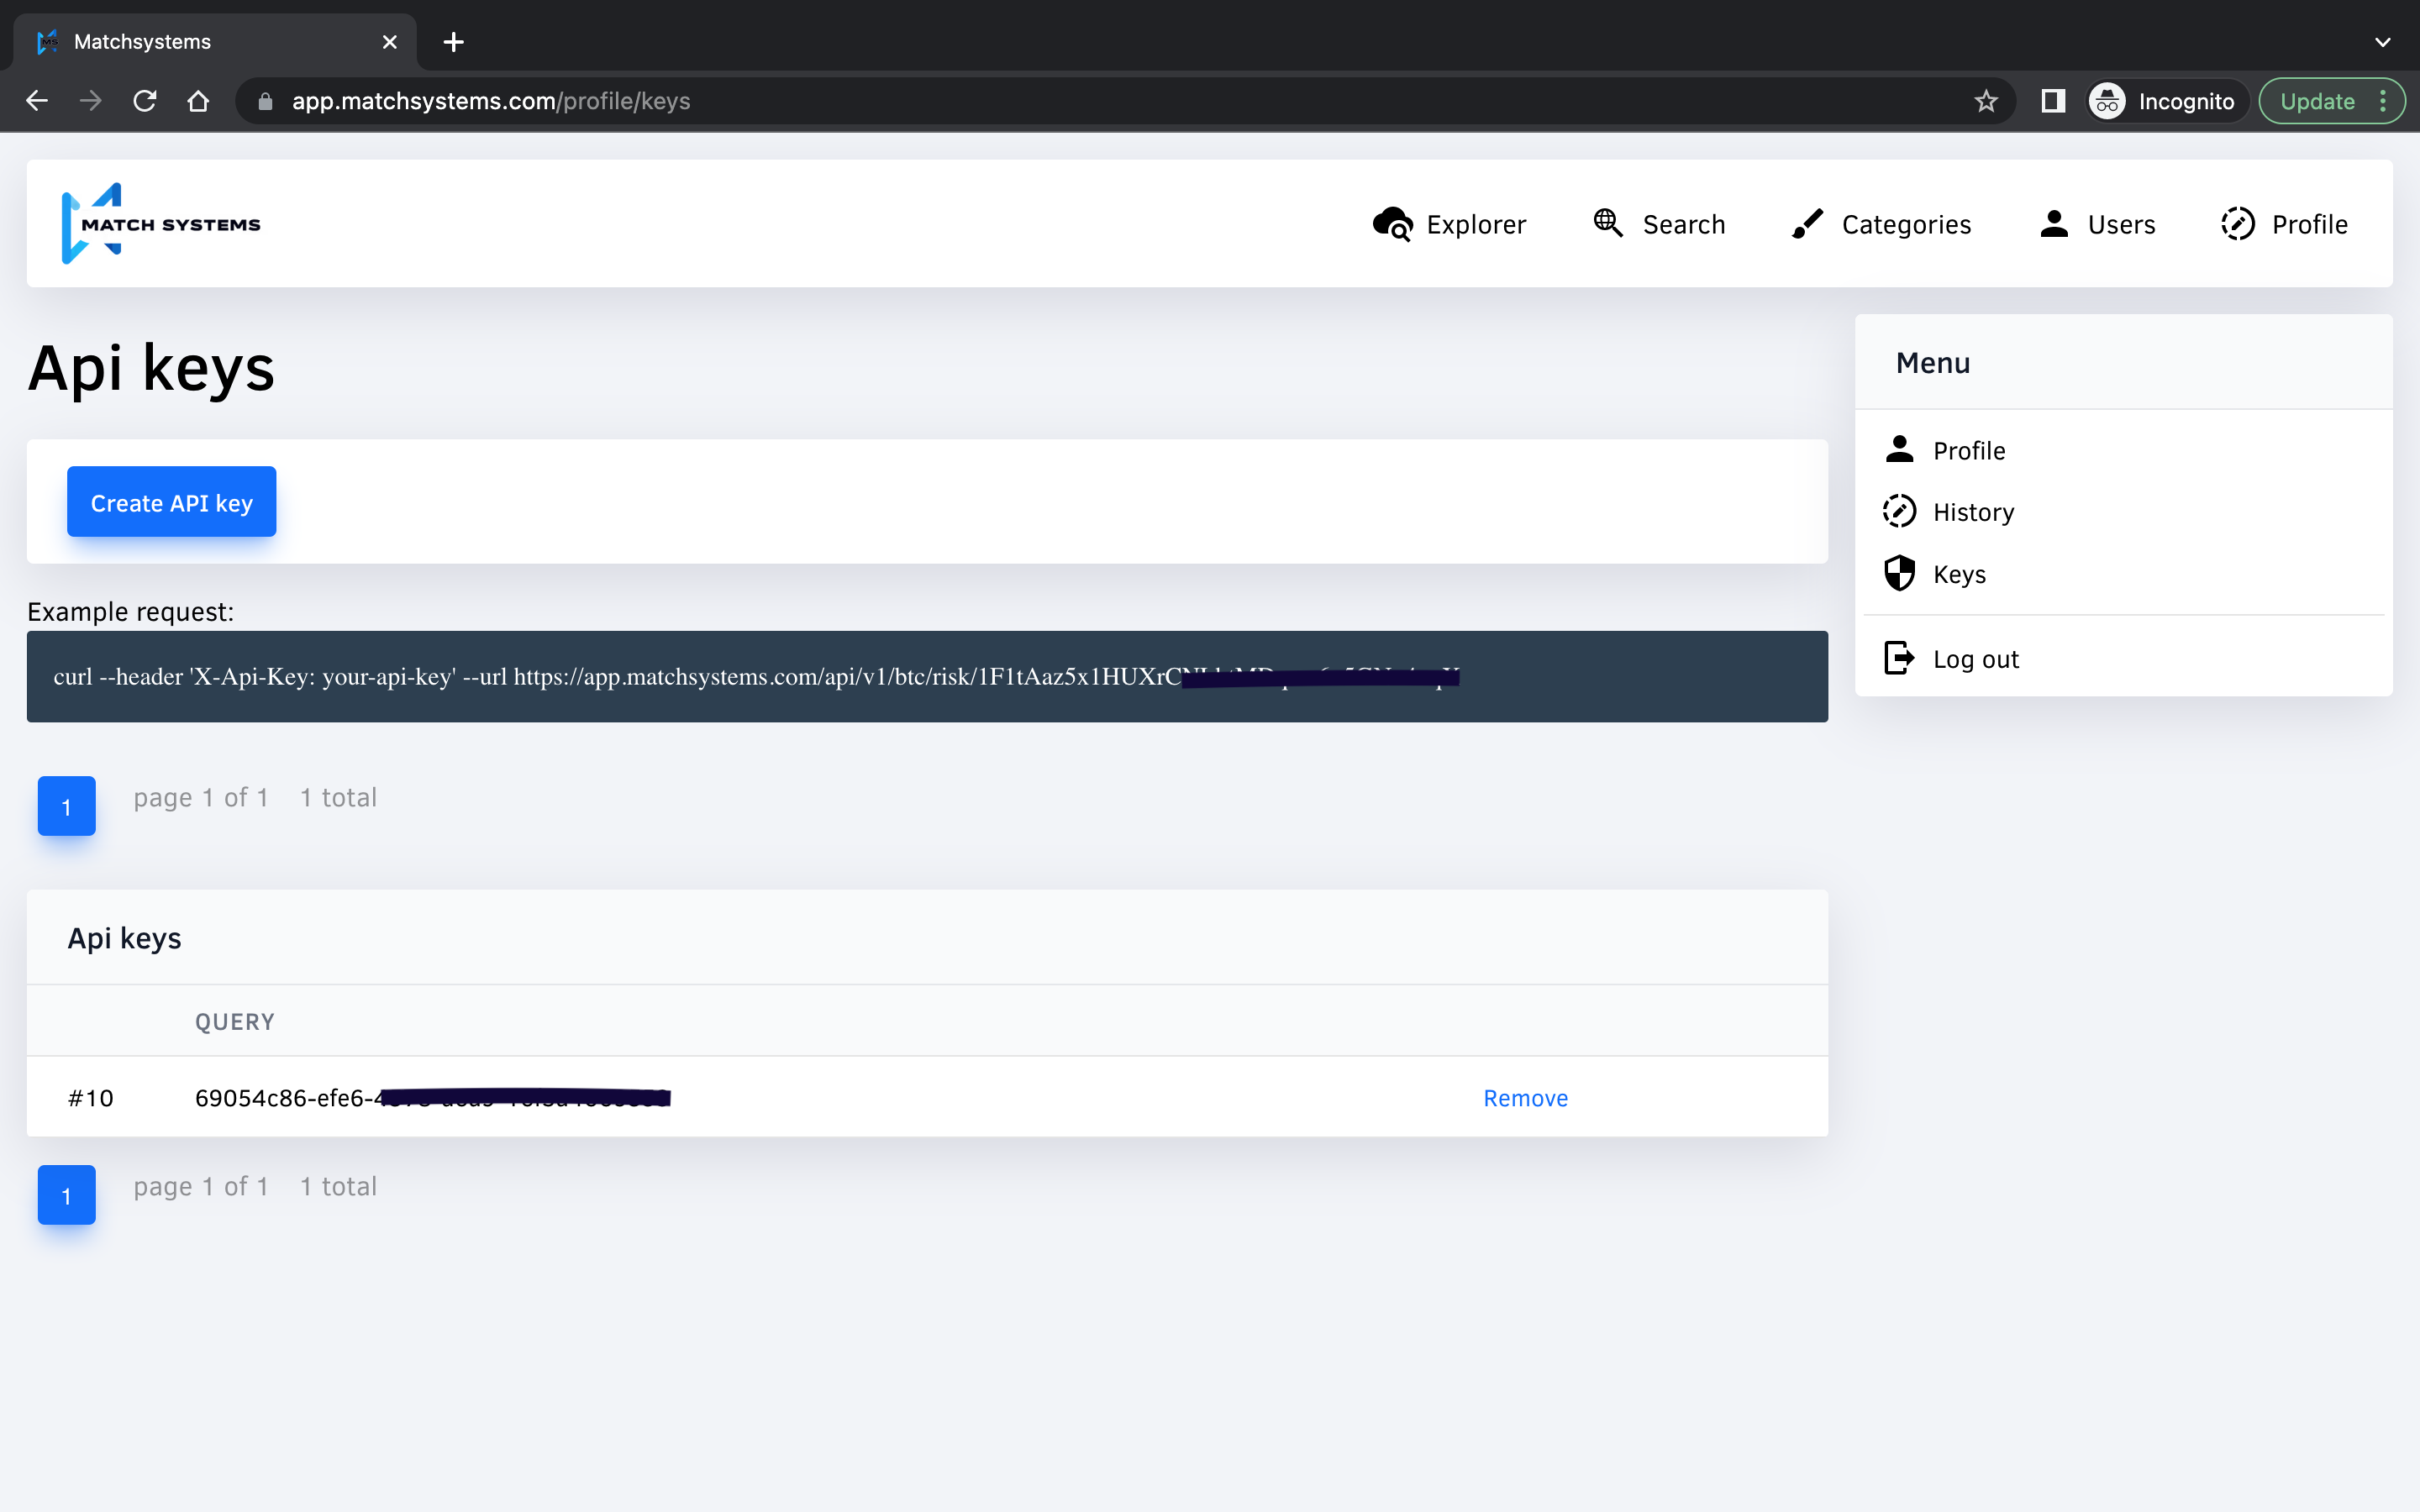Reload the page
Screen dimensions: 2420x1512
click(x=145, y=101)
